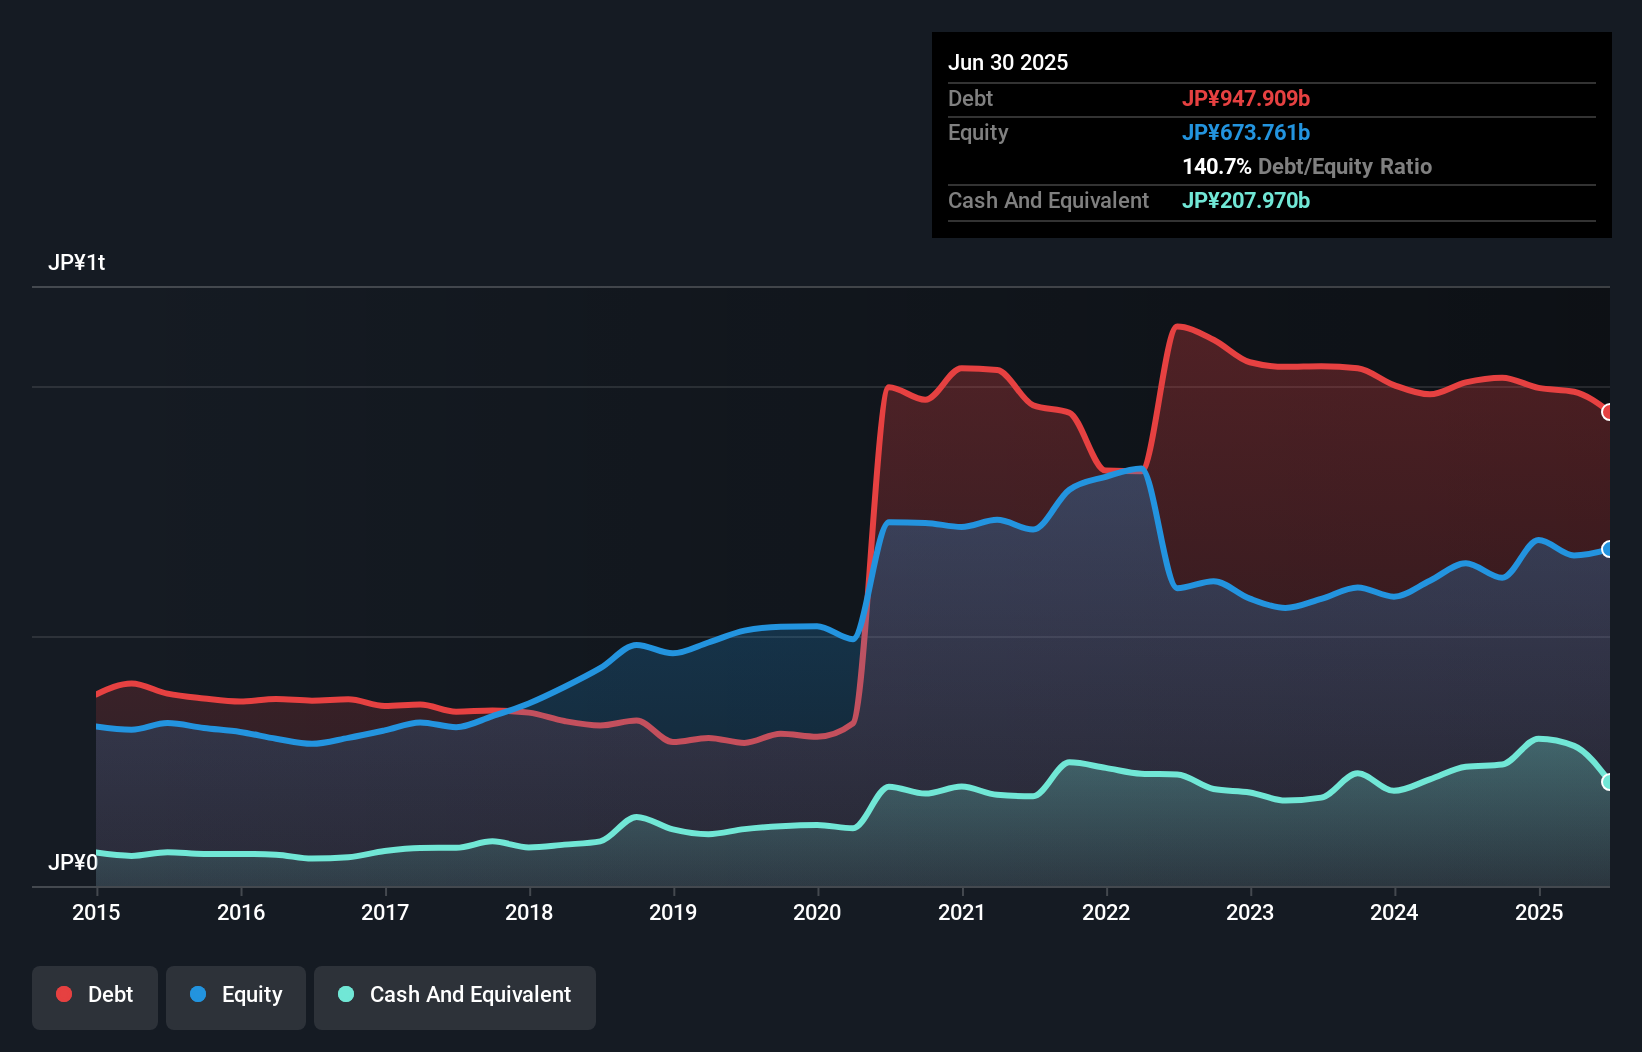The image size is (1642, 1052).
Task: Click the JP¥673.761b Equity value link
Action: (x=1248, y=132)
